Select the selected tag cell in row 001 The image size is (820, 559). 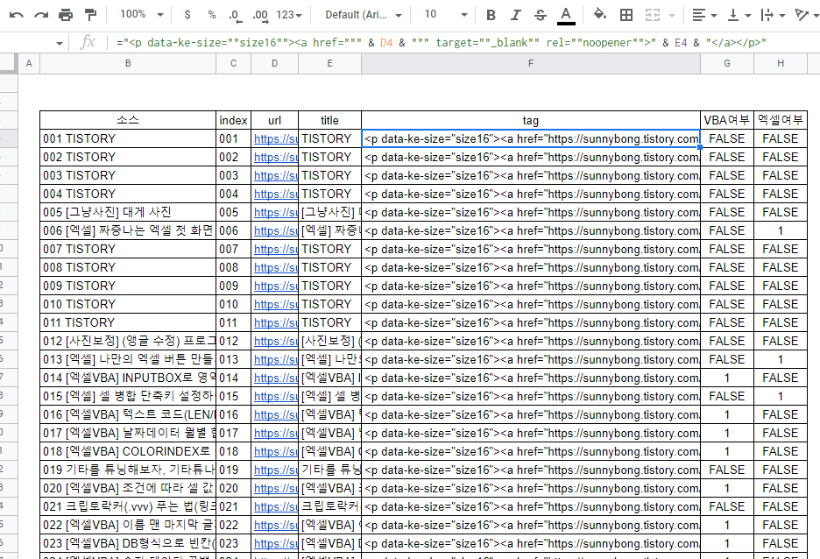coord(531,139)
